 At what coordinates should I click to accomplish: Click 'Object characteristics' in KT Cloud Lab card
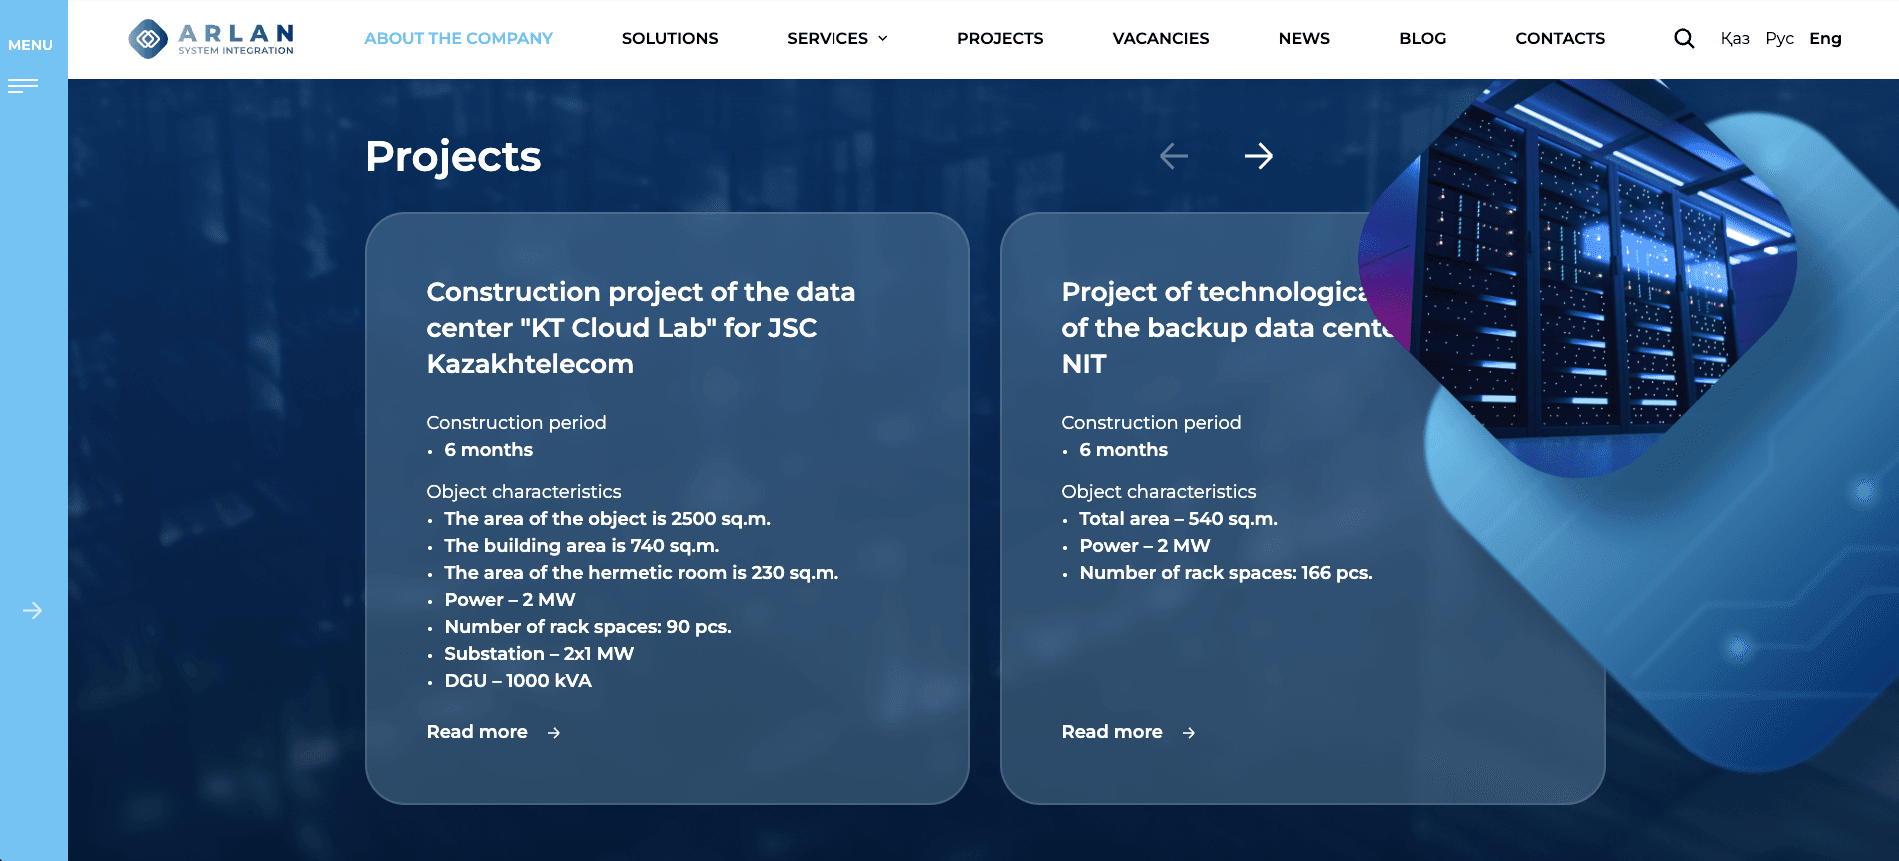coord(524,492)
